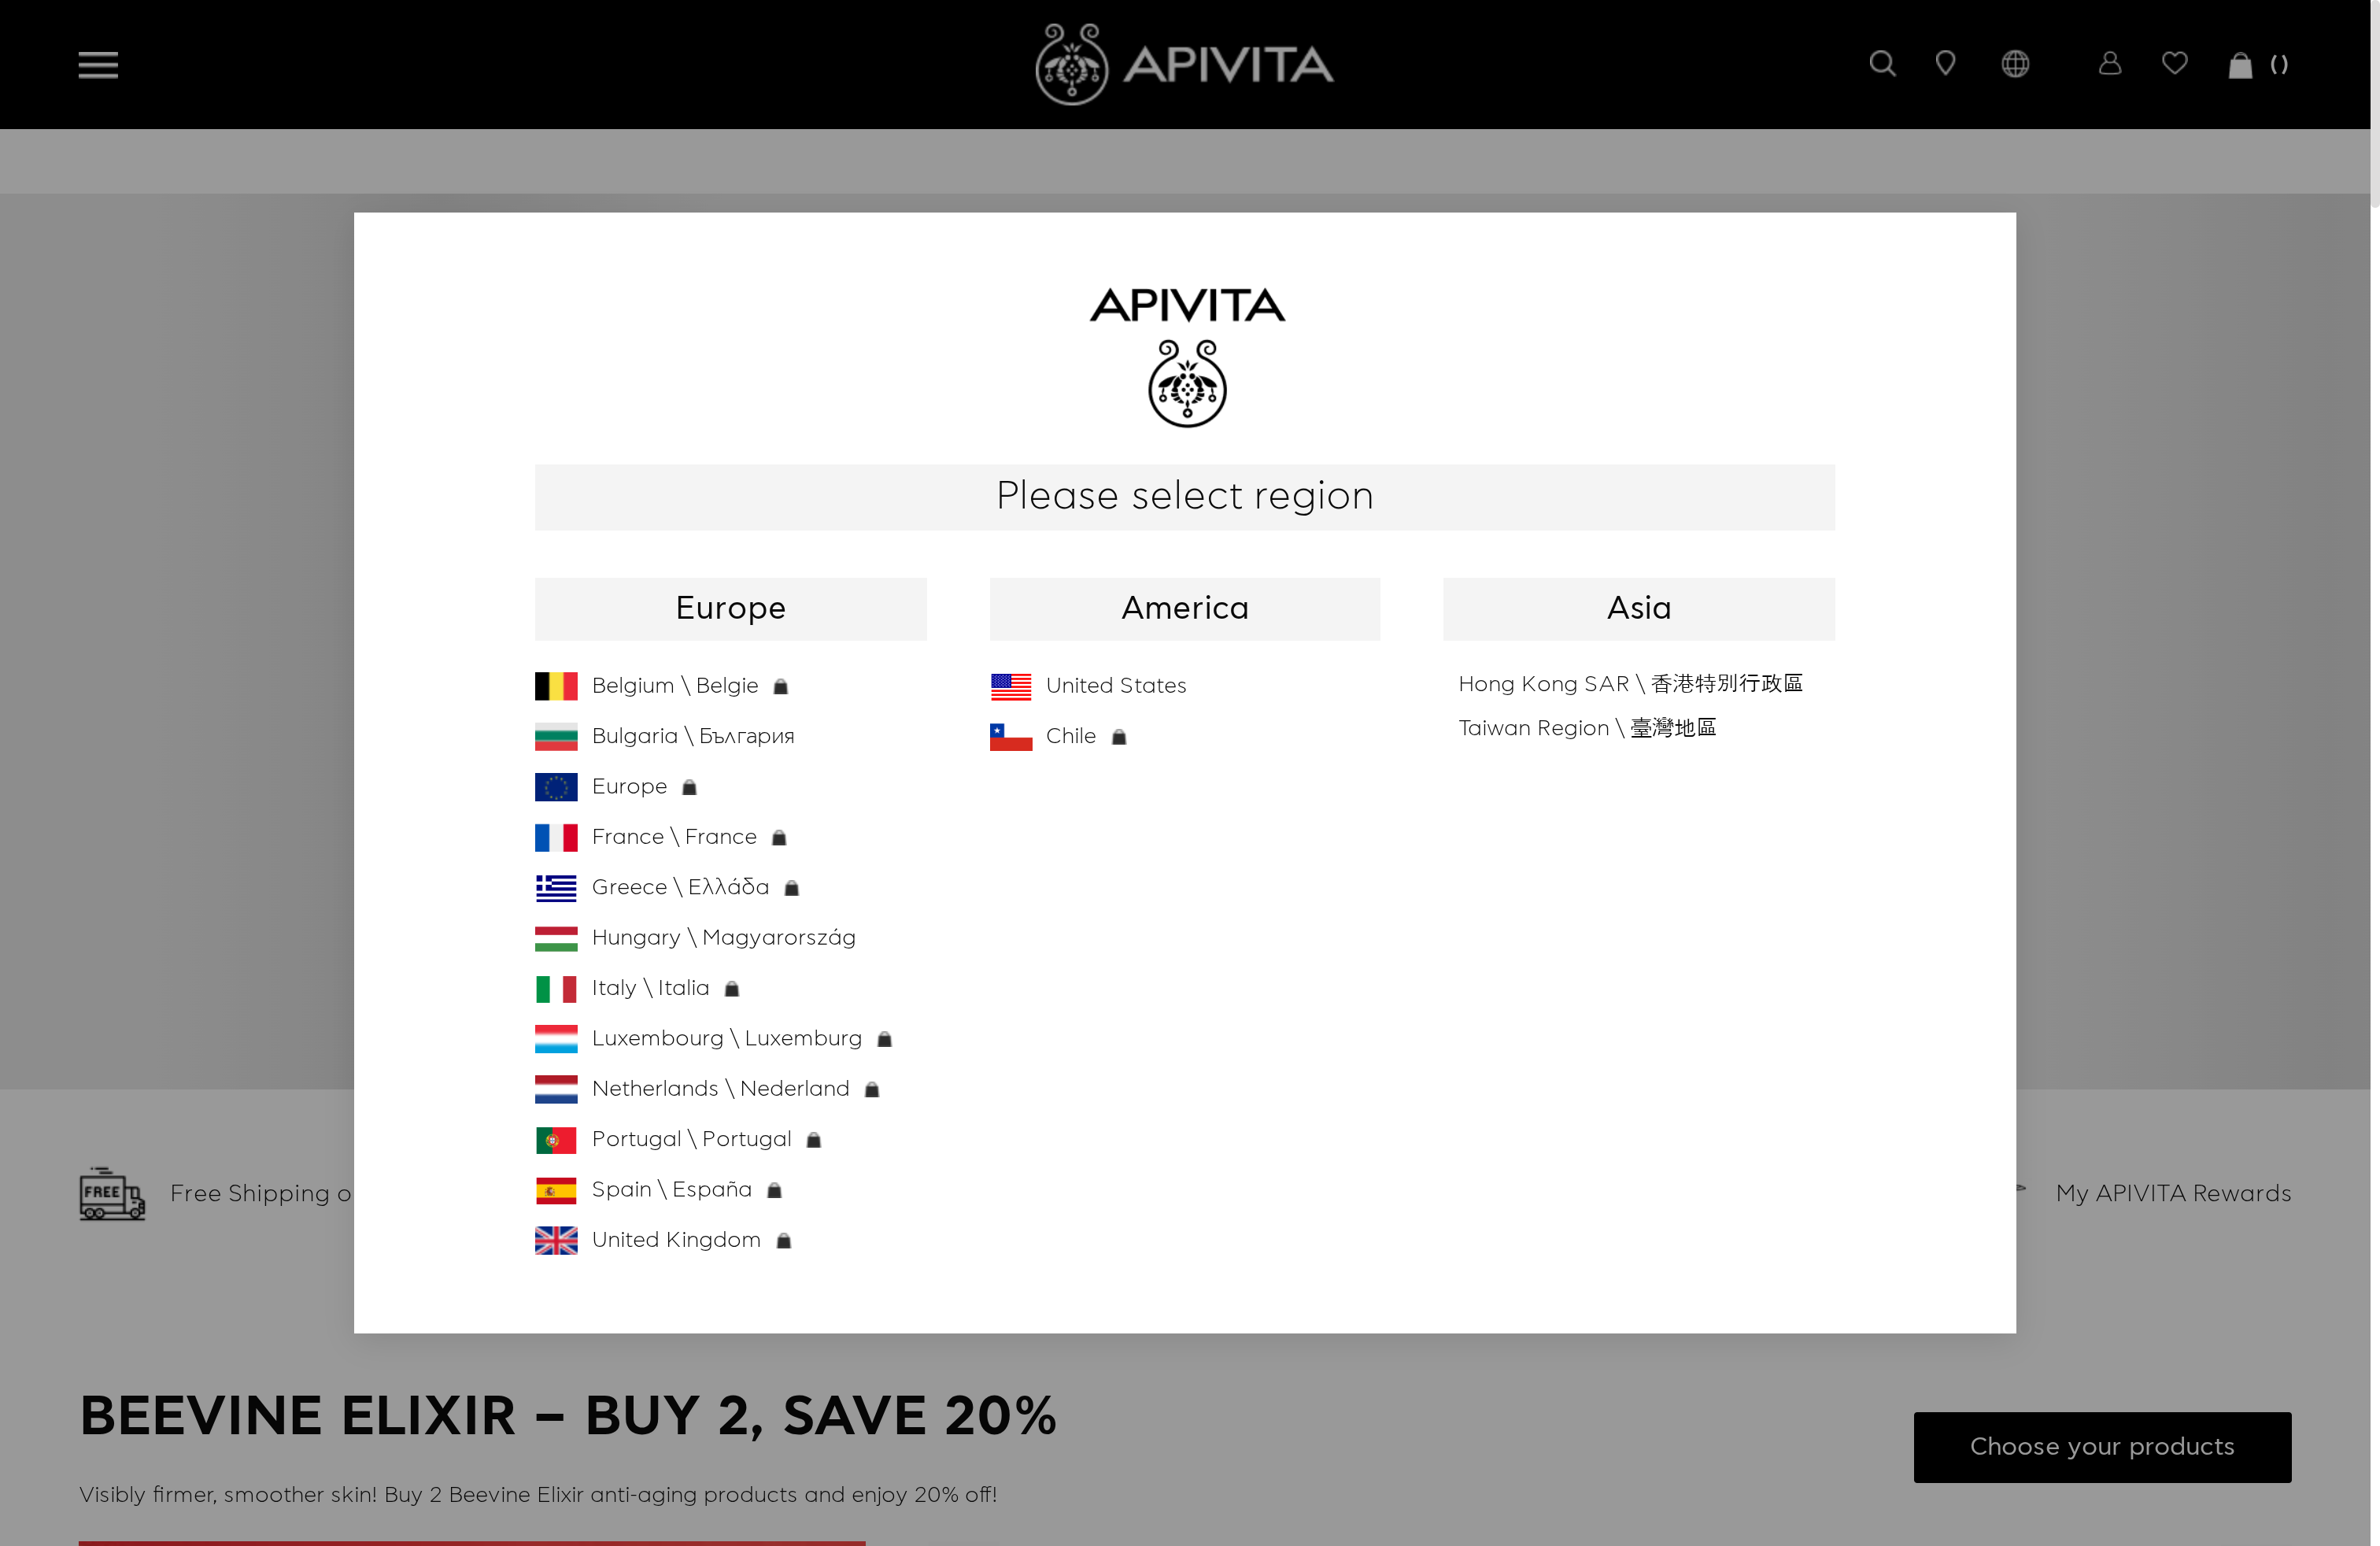Open the shopping cart icon

(x=2240, y=65)
